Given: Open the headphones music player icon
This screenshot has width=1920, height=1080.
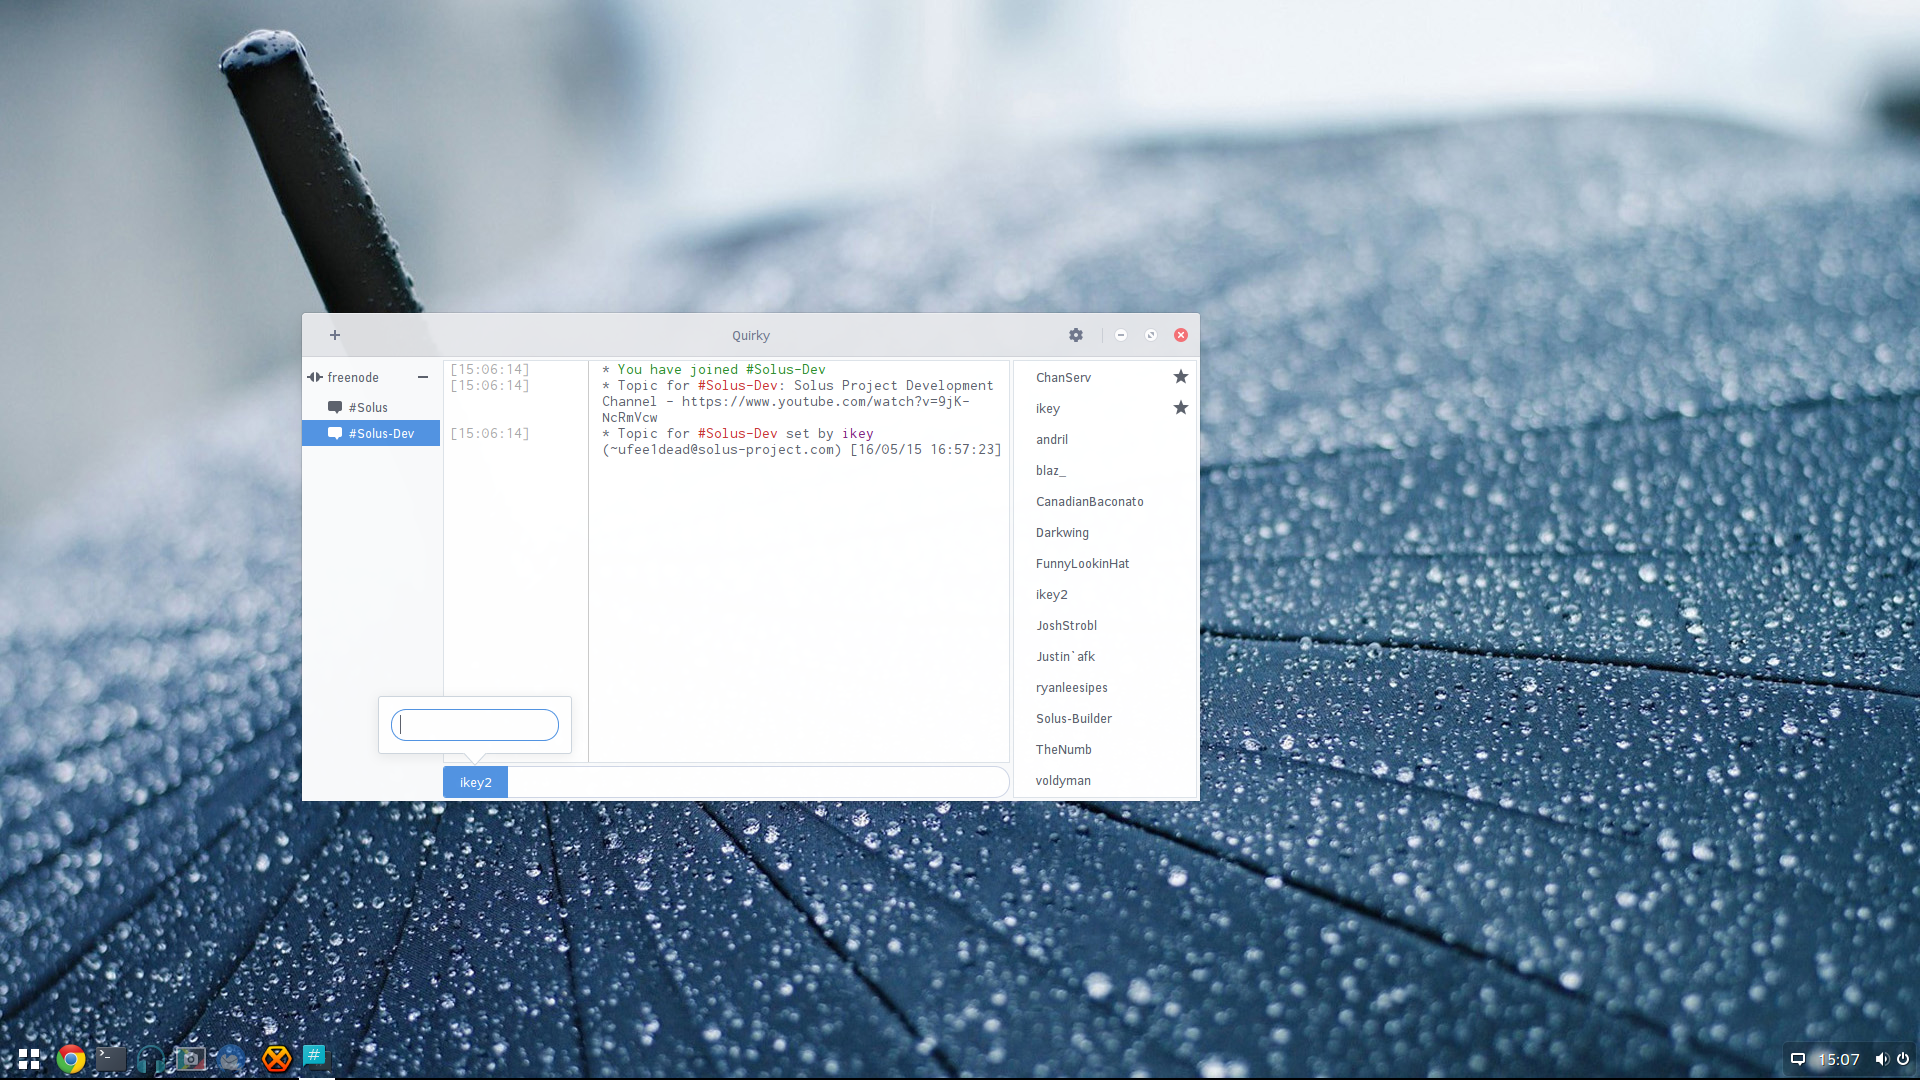Looking at the screenshot, I should [x=151, y=1059].
